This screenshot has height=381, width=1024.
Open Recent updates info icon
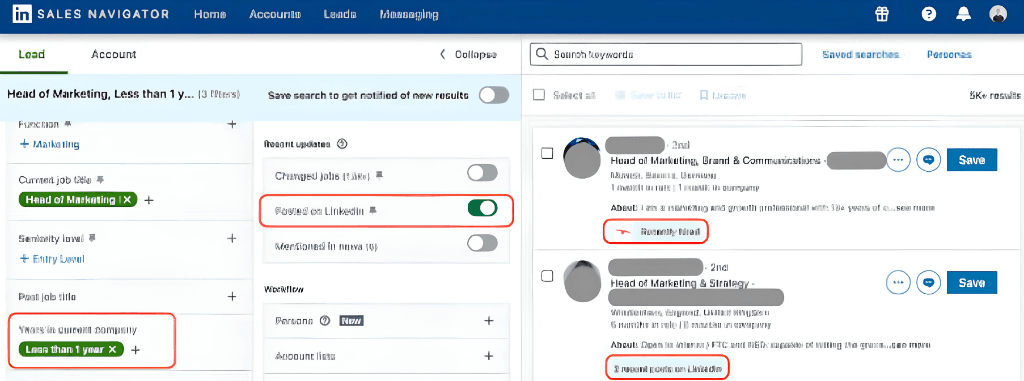341,144
